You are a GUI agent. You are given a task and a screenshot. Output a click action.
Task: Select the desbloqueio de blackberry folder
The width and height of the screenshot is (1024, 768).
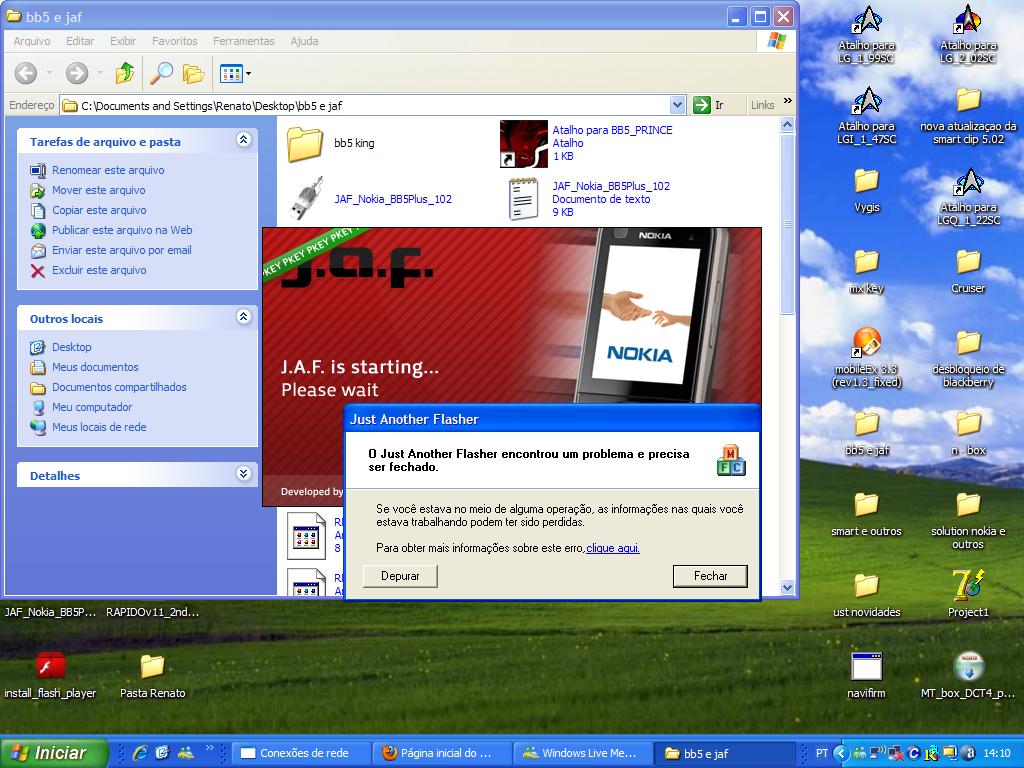(968, 358)
